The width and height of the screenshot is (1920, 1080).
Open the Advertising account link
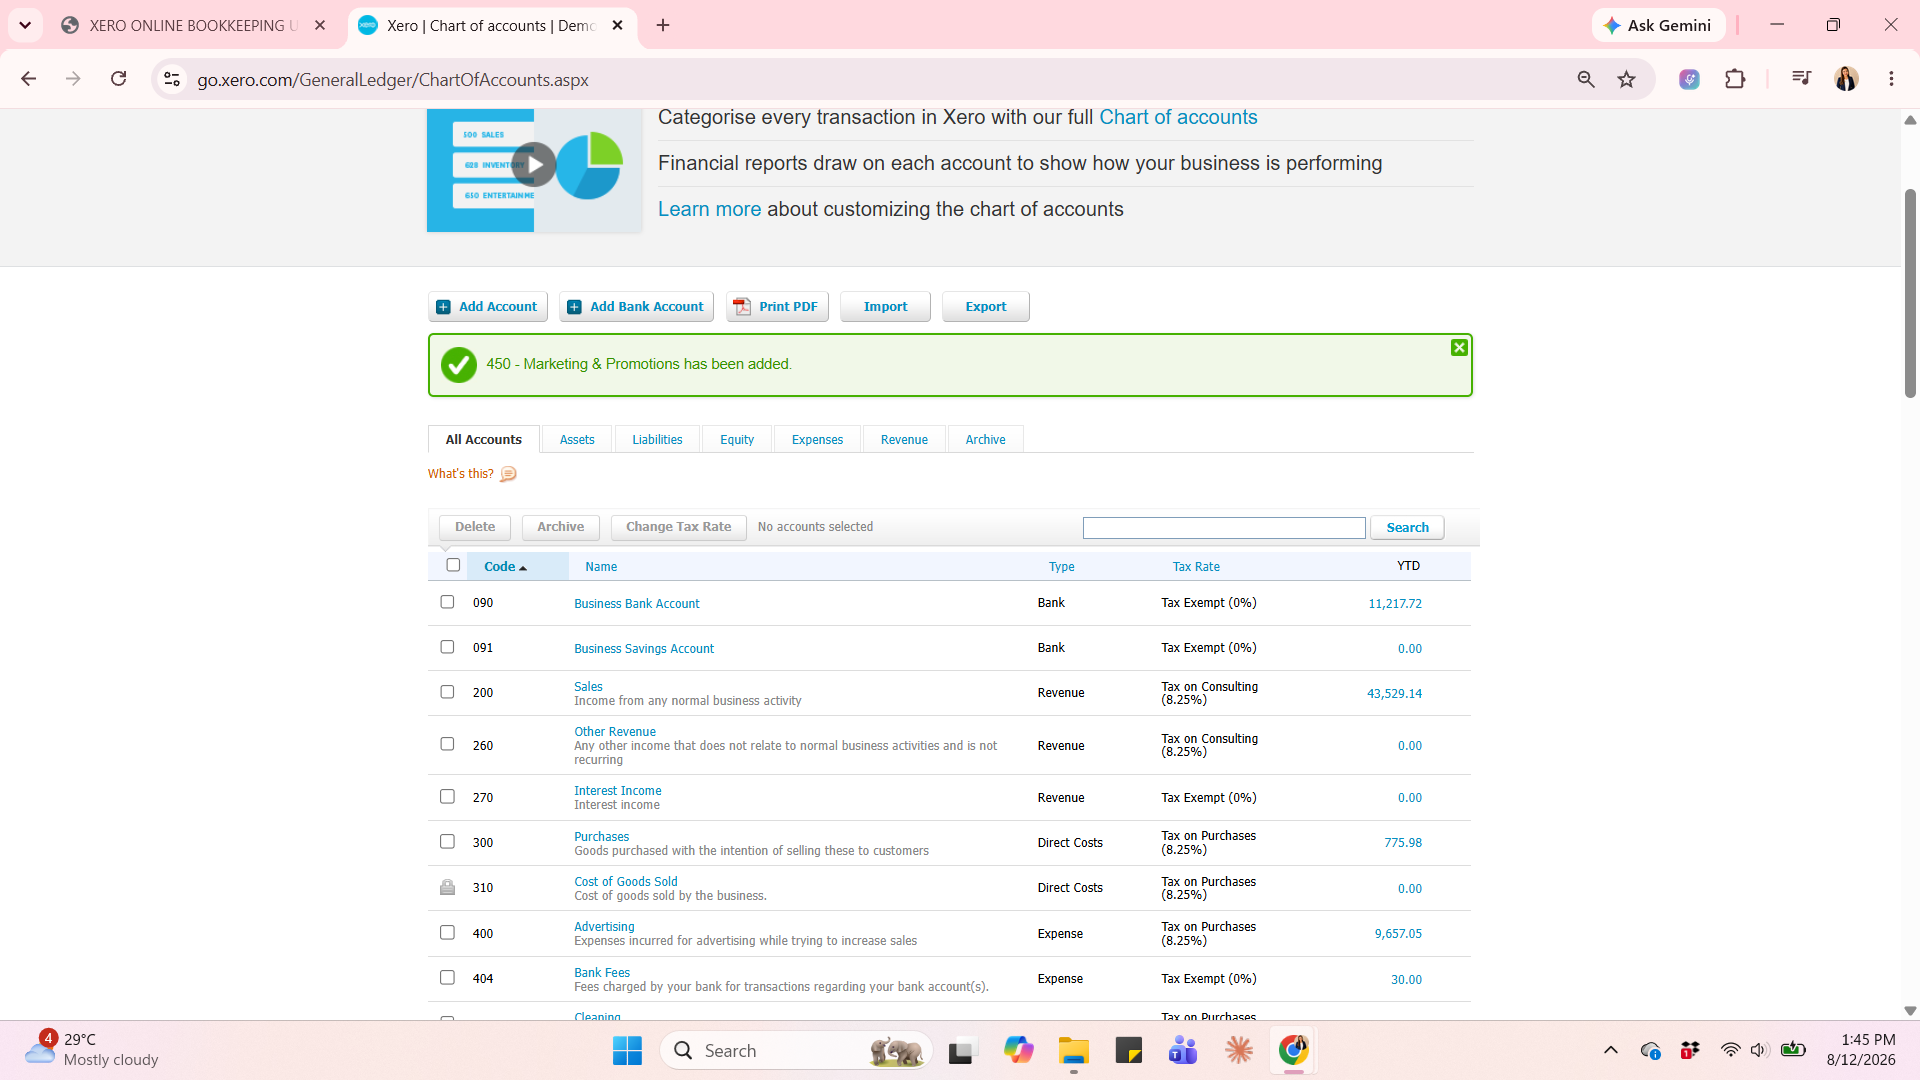pos(604,927)
